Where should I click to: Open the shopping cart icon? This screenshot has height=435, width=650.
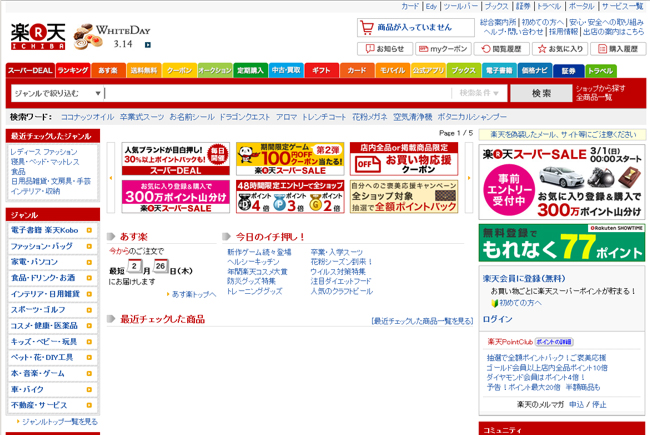pyautogui.click(x=367, y=27)
